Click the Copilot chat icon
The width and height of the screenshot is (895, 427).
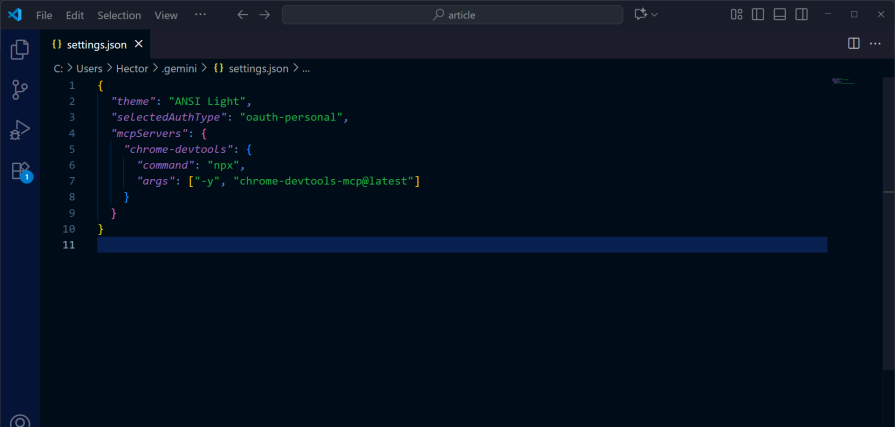click(x=641, y=15)
